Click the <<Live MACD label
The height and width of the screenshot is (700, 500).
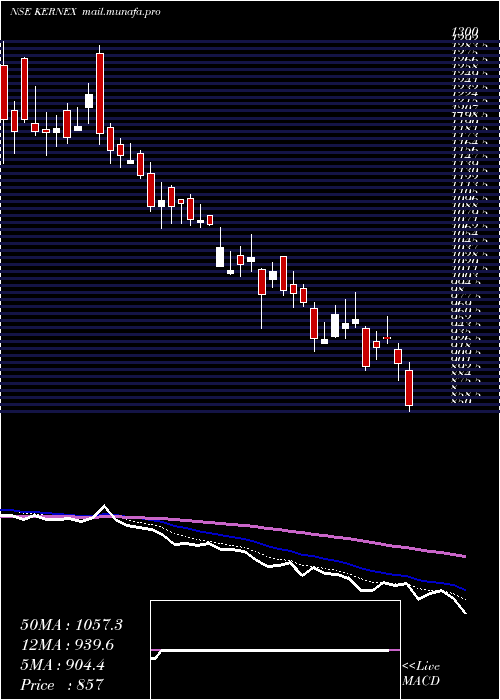[421, 674]
